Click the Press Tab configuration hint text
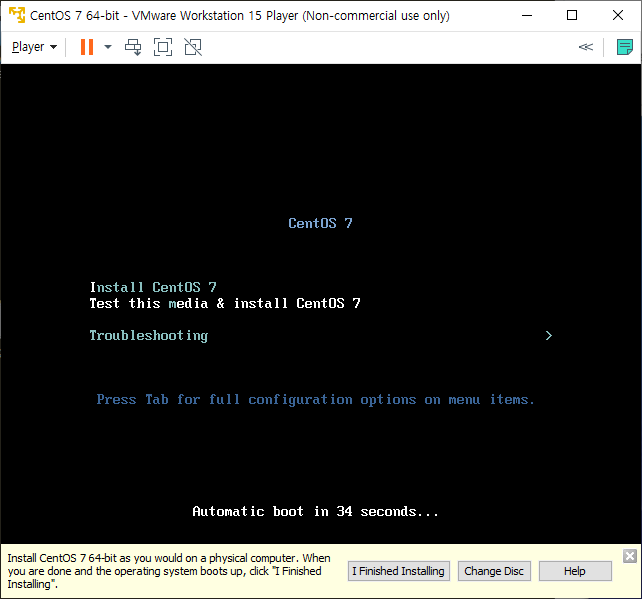This screenshot has width=642, height=599. [316, 400]
